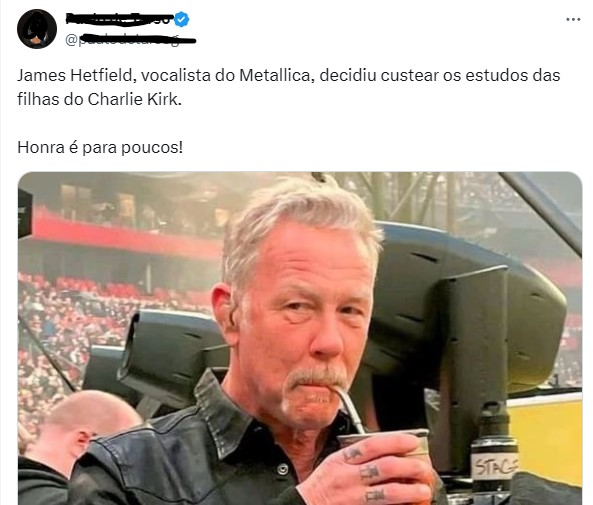Open the three-dot more options menu
The image size is (593, 505).
(573, 19)
